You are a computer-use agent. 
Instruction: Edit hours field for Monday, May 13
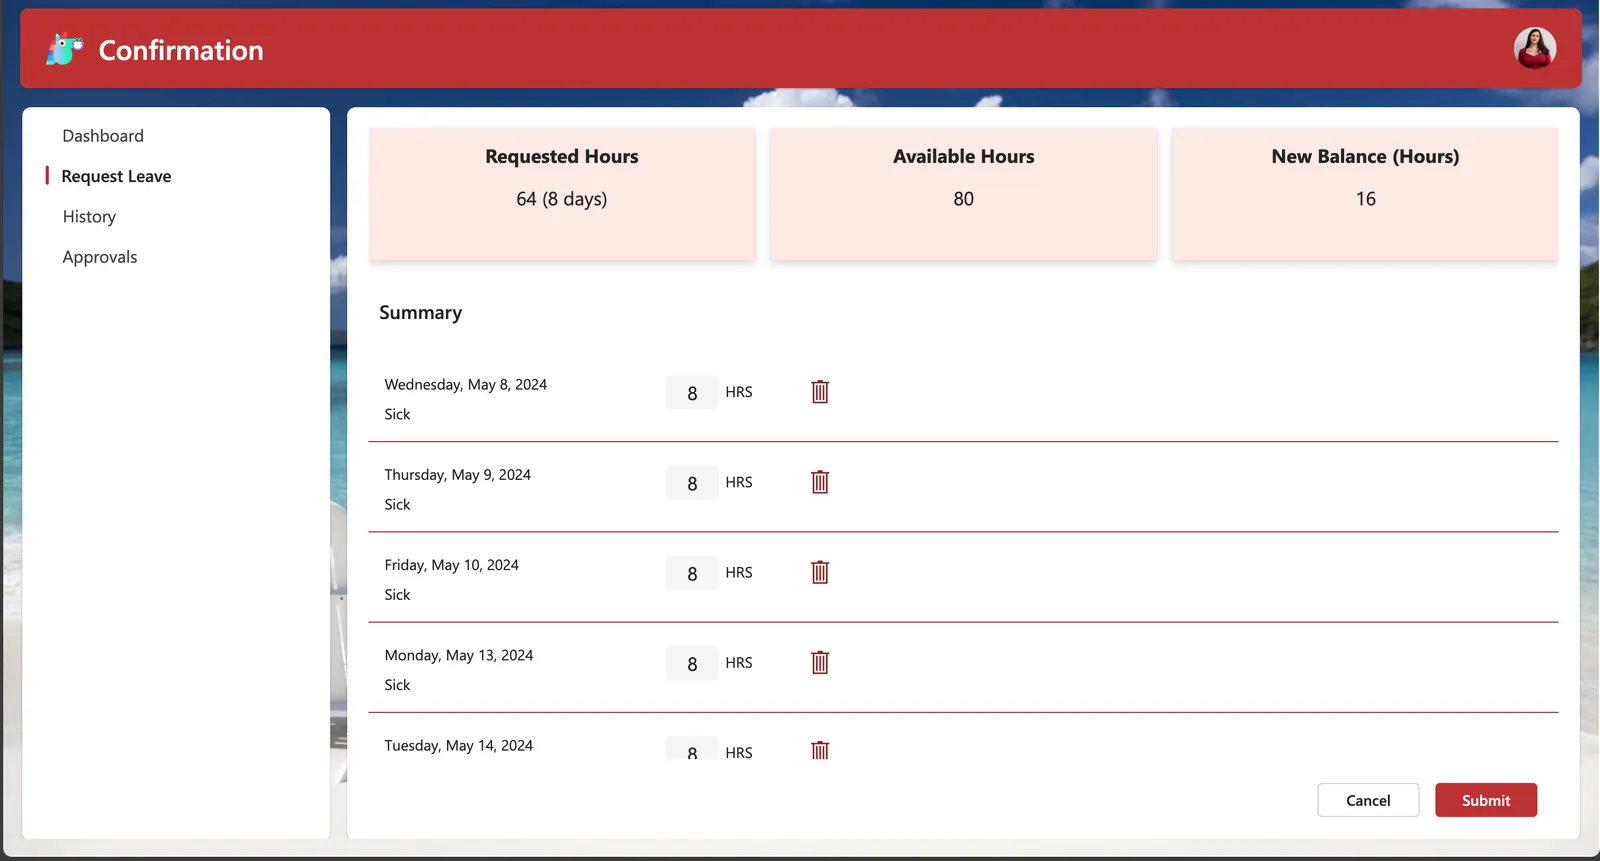tap(692, 663)
